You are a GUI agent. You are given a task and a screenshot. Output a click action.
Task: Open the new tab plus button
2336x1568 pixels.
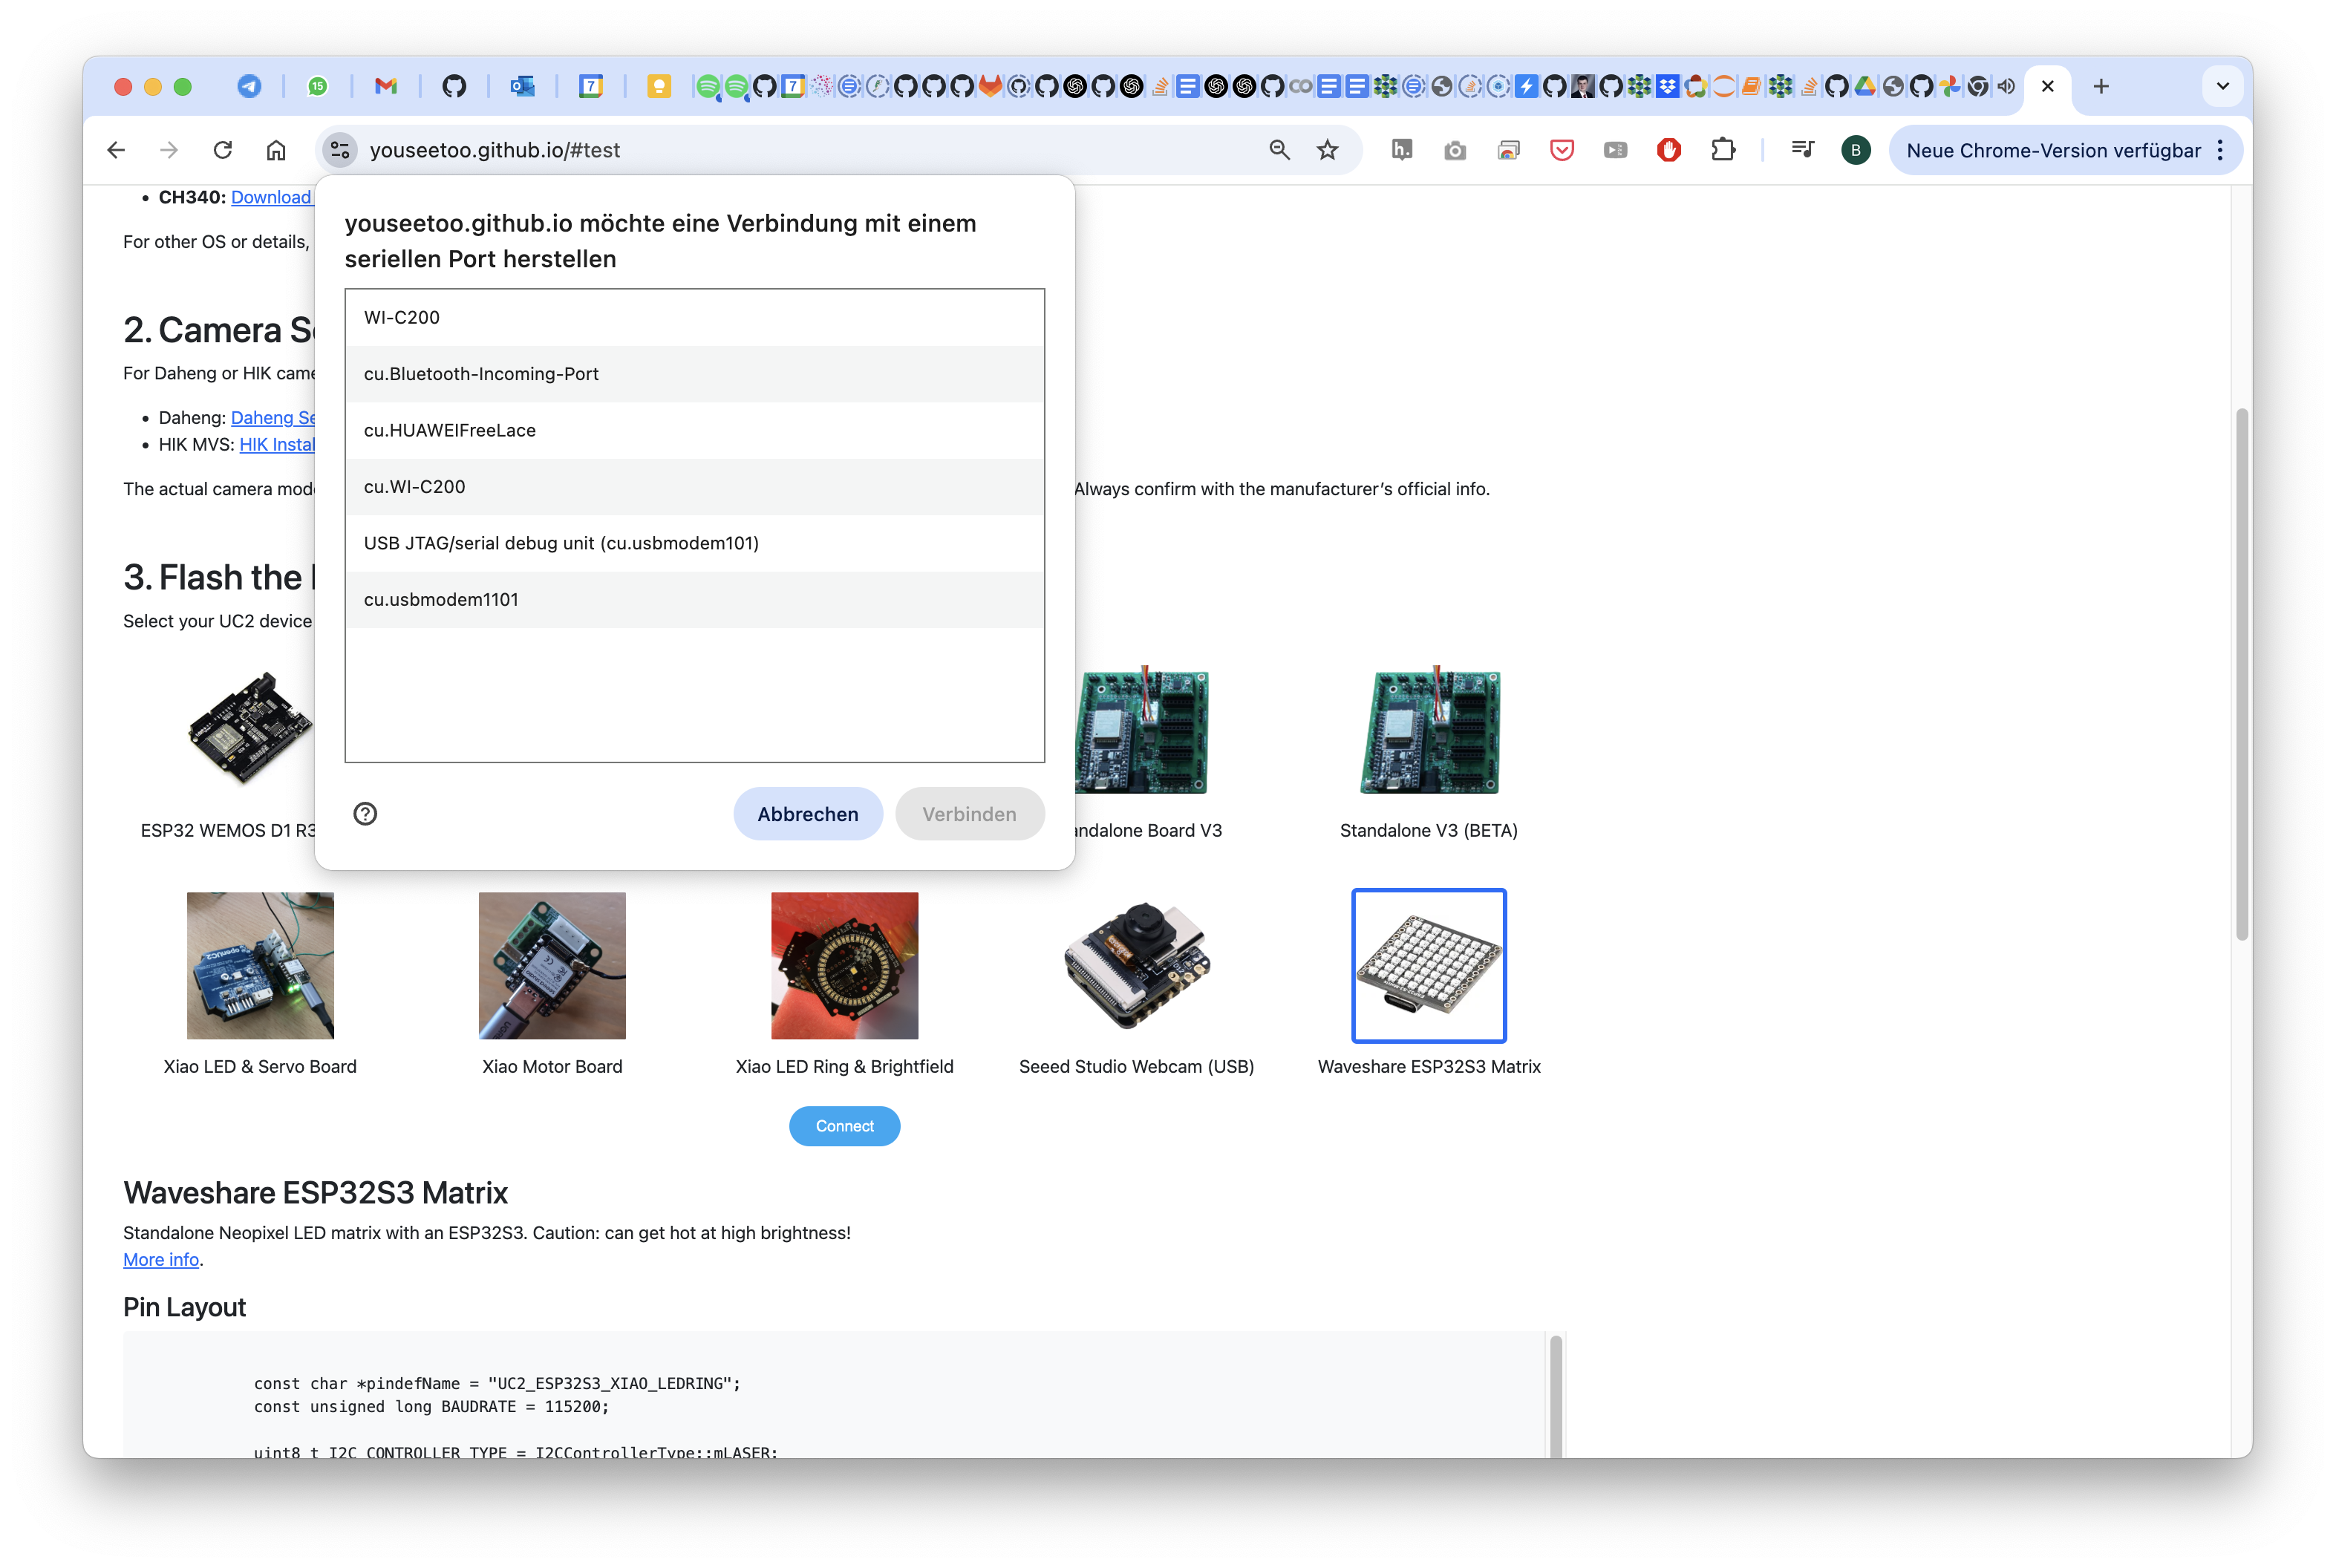(x=2100, y=86)
